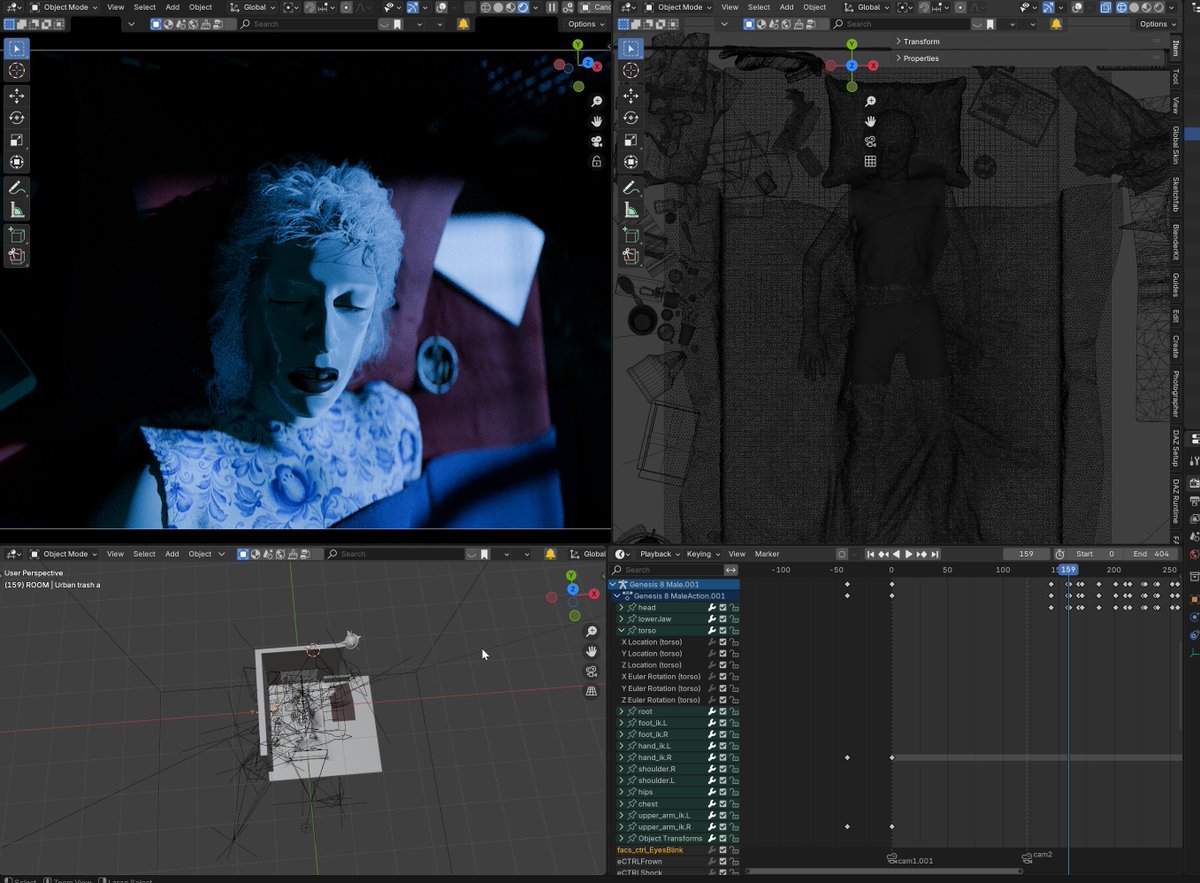Switch to the DAZ Setup sidebar tab
The image size is (1200, 883).
pos(1176,448)
